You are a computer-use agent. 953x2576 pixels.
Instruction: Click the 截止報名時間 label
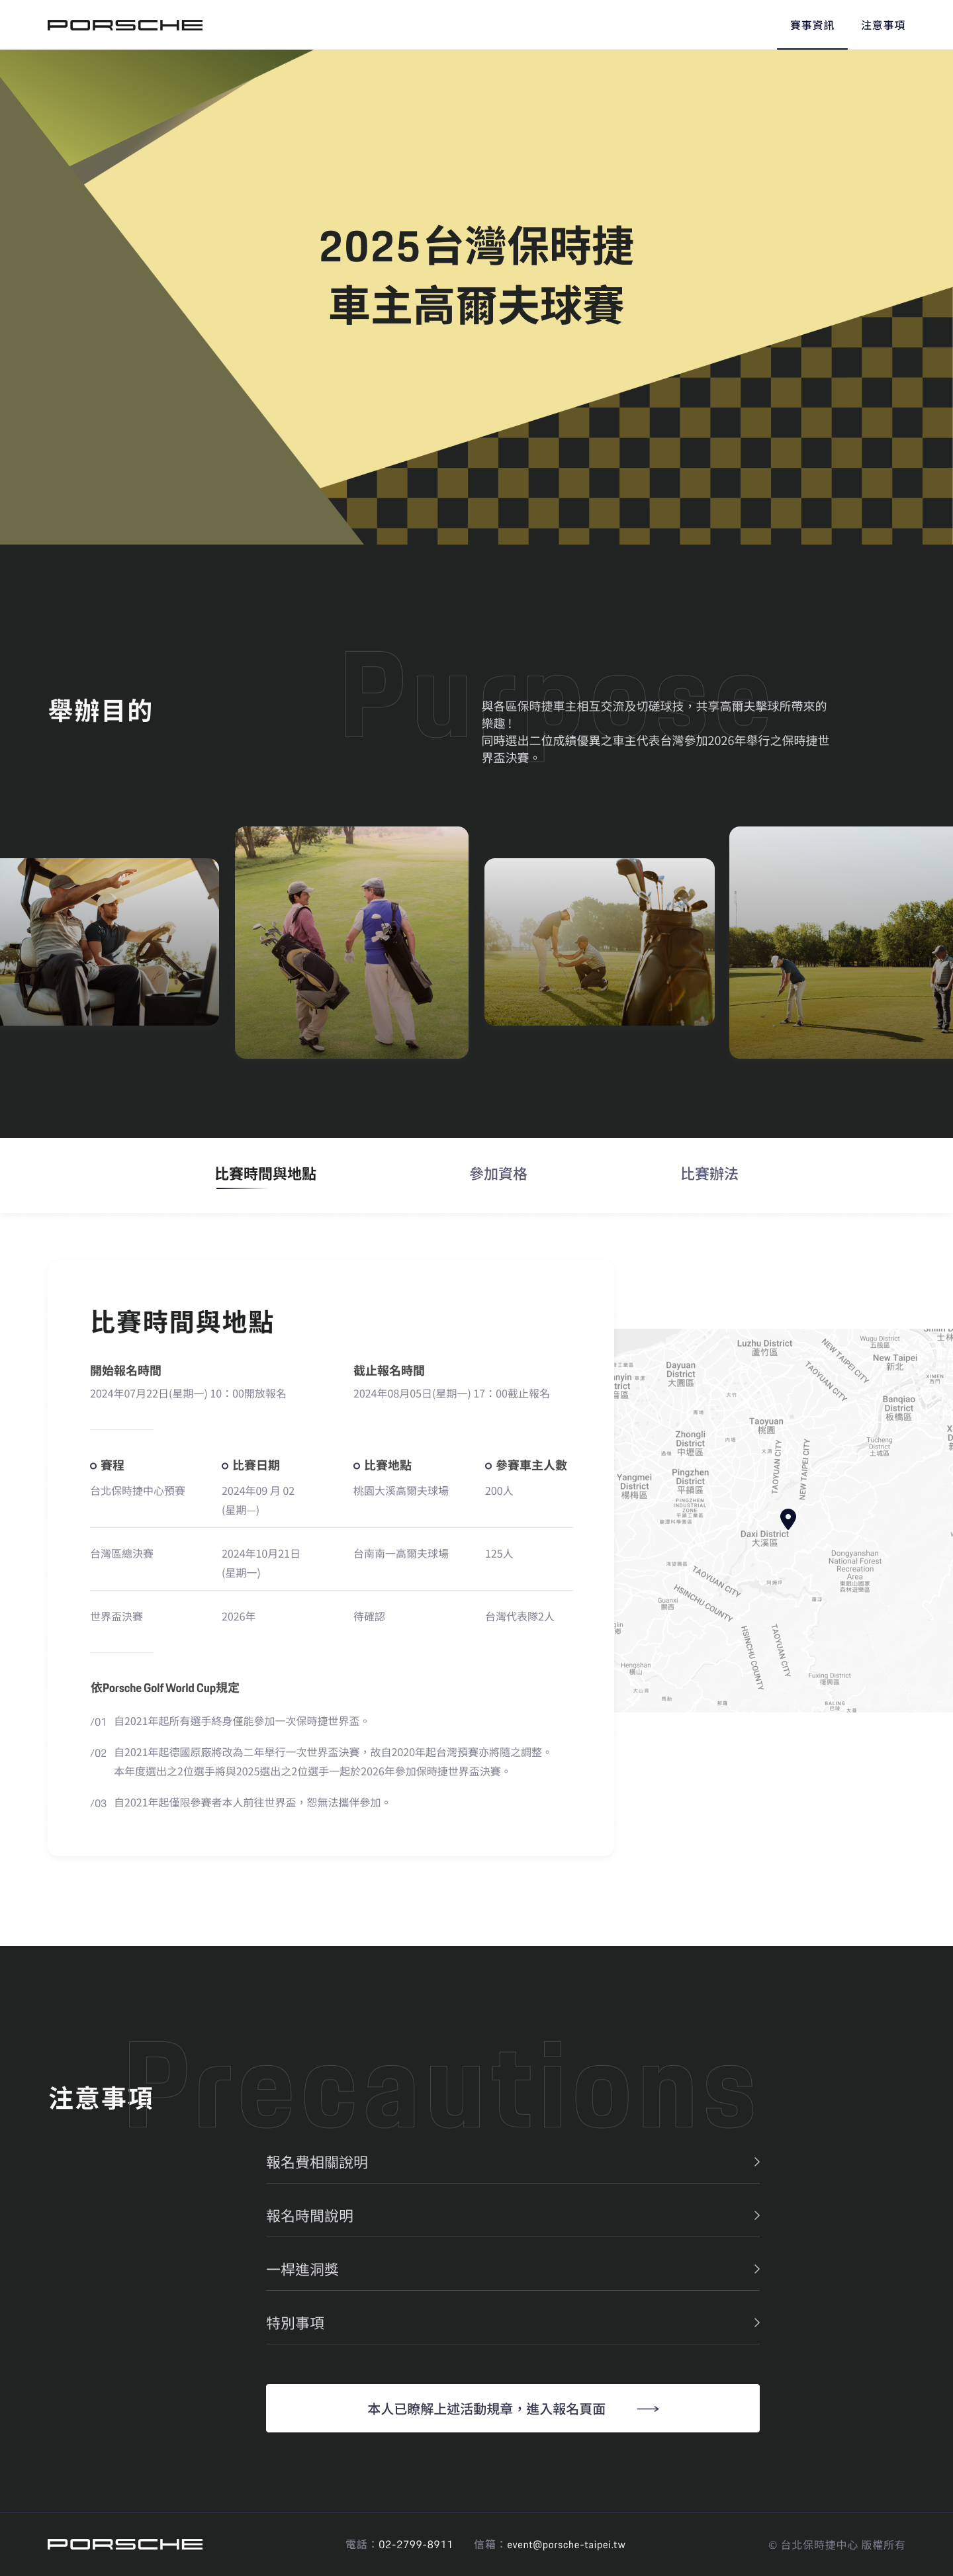pyautogui.click(x=389, y=1371)
